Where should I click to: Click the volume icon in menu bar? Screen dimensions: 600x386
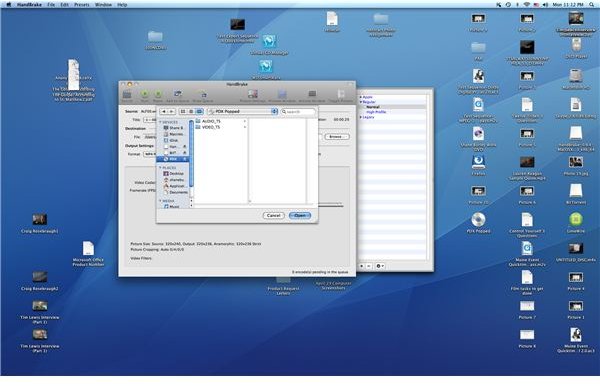[x=545, y=5]
